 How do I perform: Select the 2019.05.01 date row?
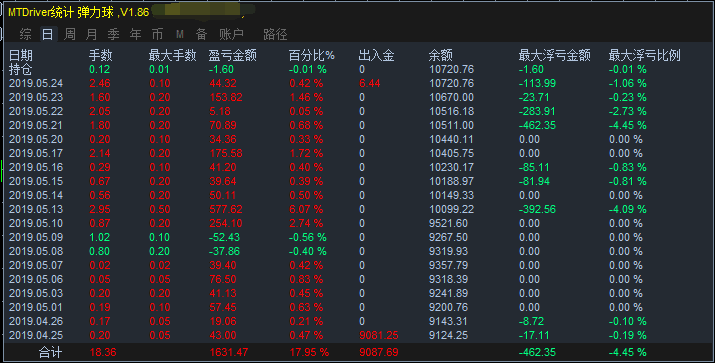(36, 307)
